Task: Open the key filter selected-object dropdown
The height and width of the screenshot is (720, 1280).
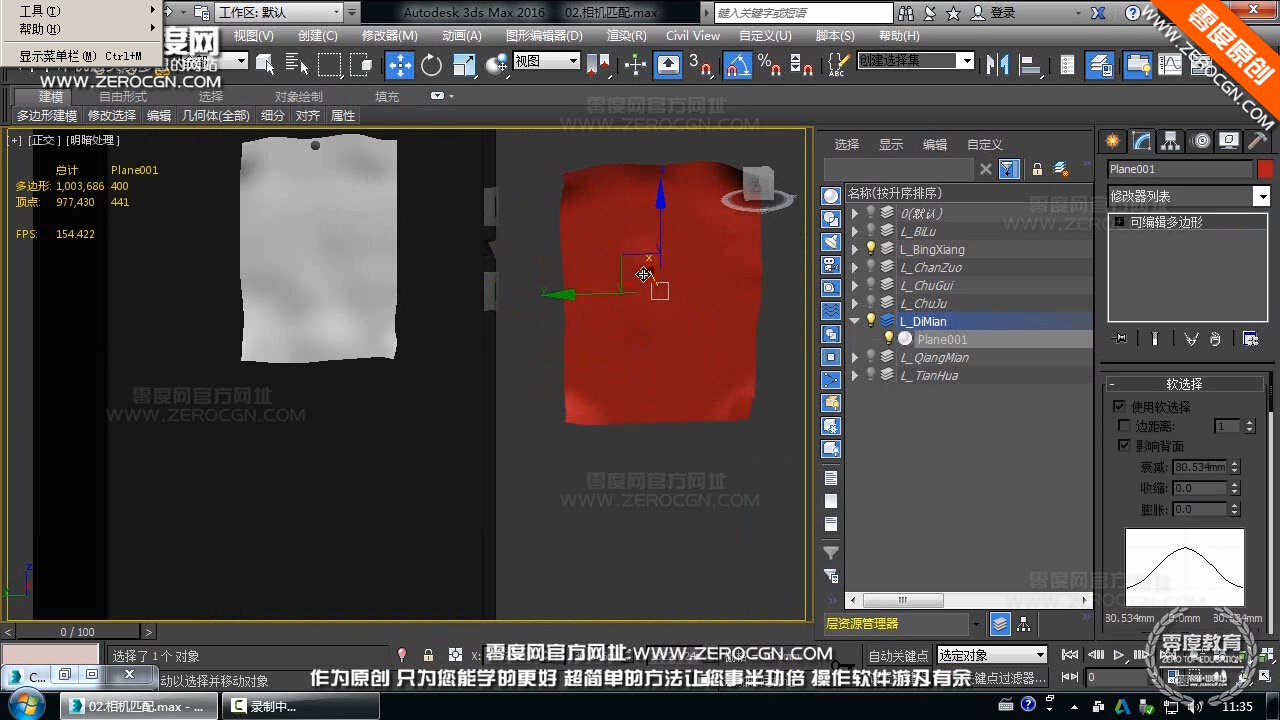Action: 991,655
